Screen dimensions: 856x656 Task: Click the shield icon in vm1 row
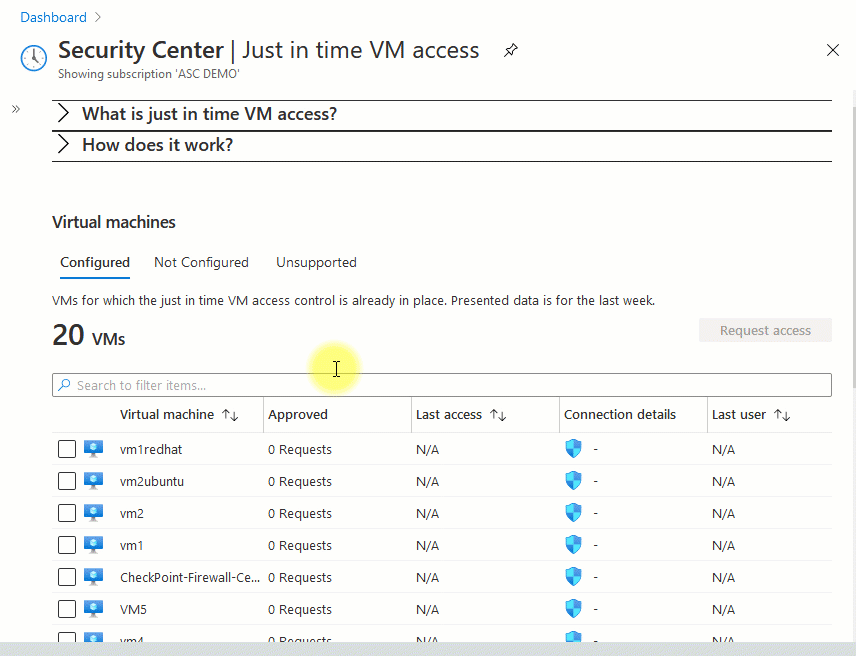573,545
